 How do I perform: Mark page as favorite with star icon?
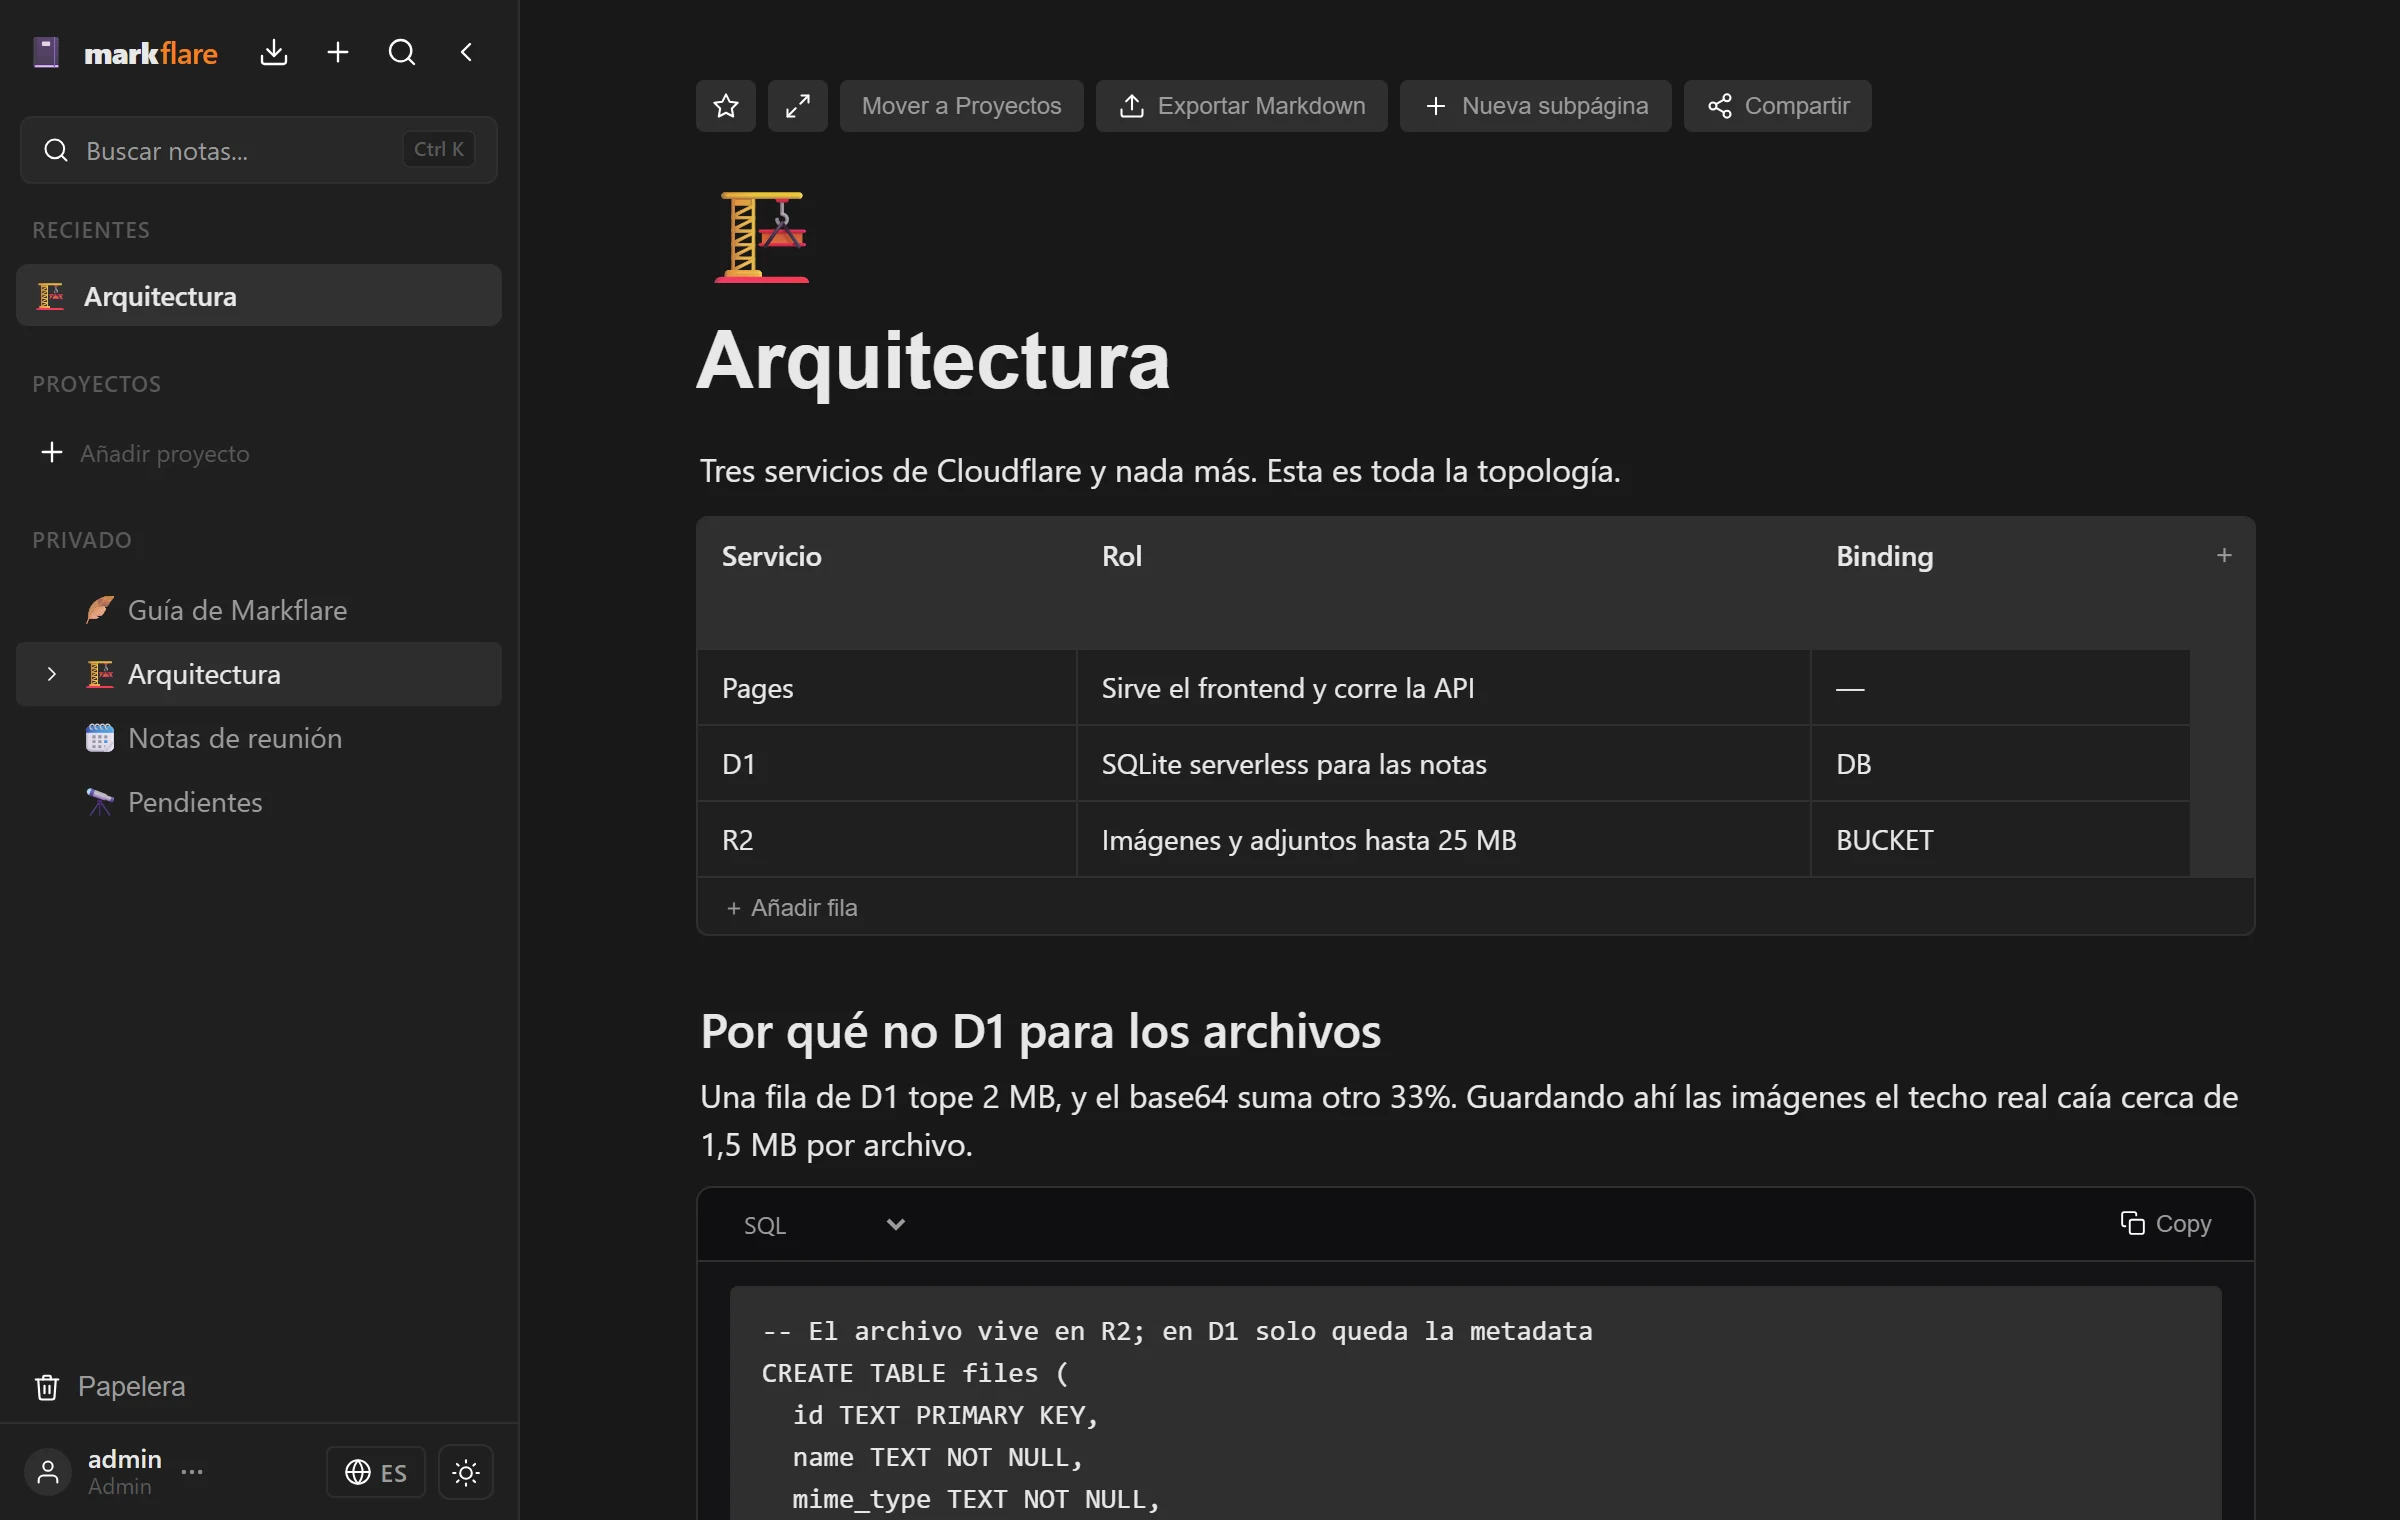[726, 106]
